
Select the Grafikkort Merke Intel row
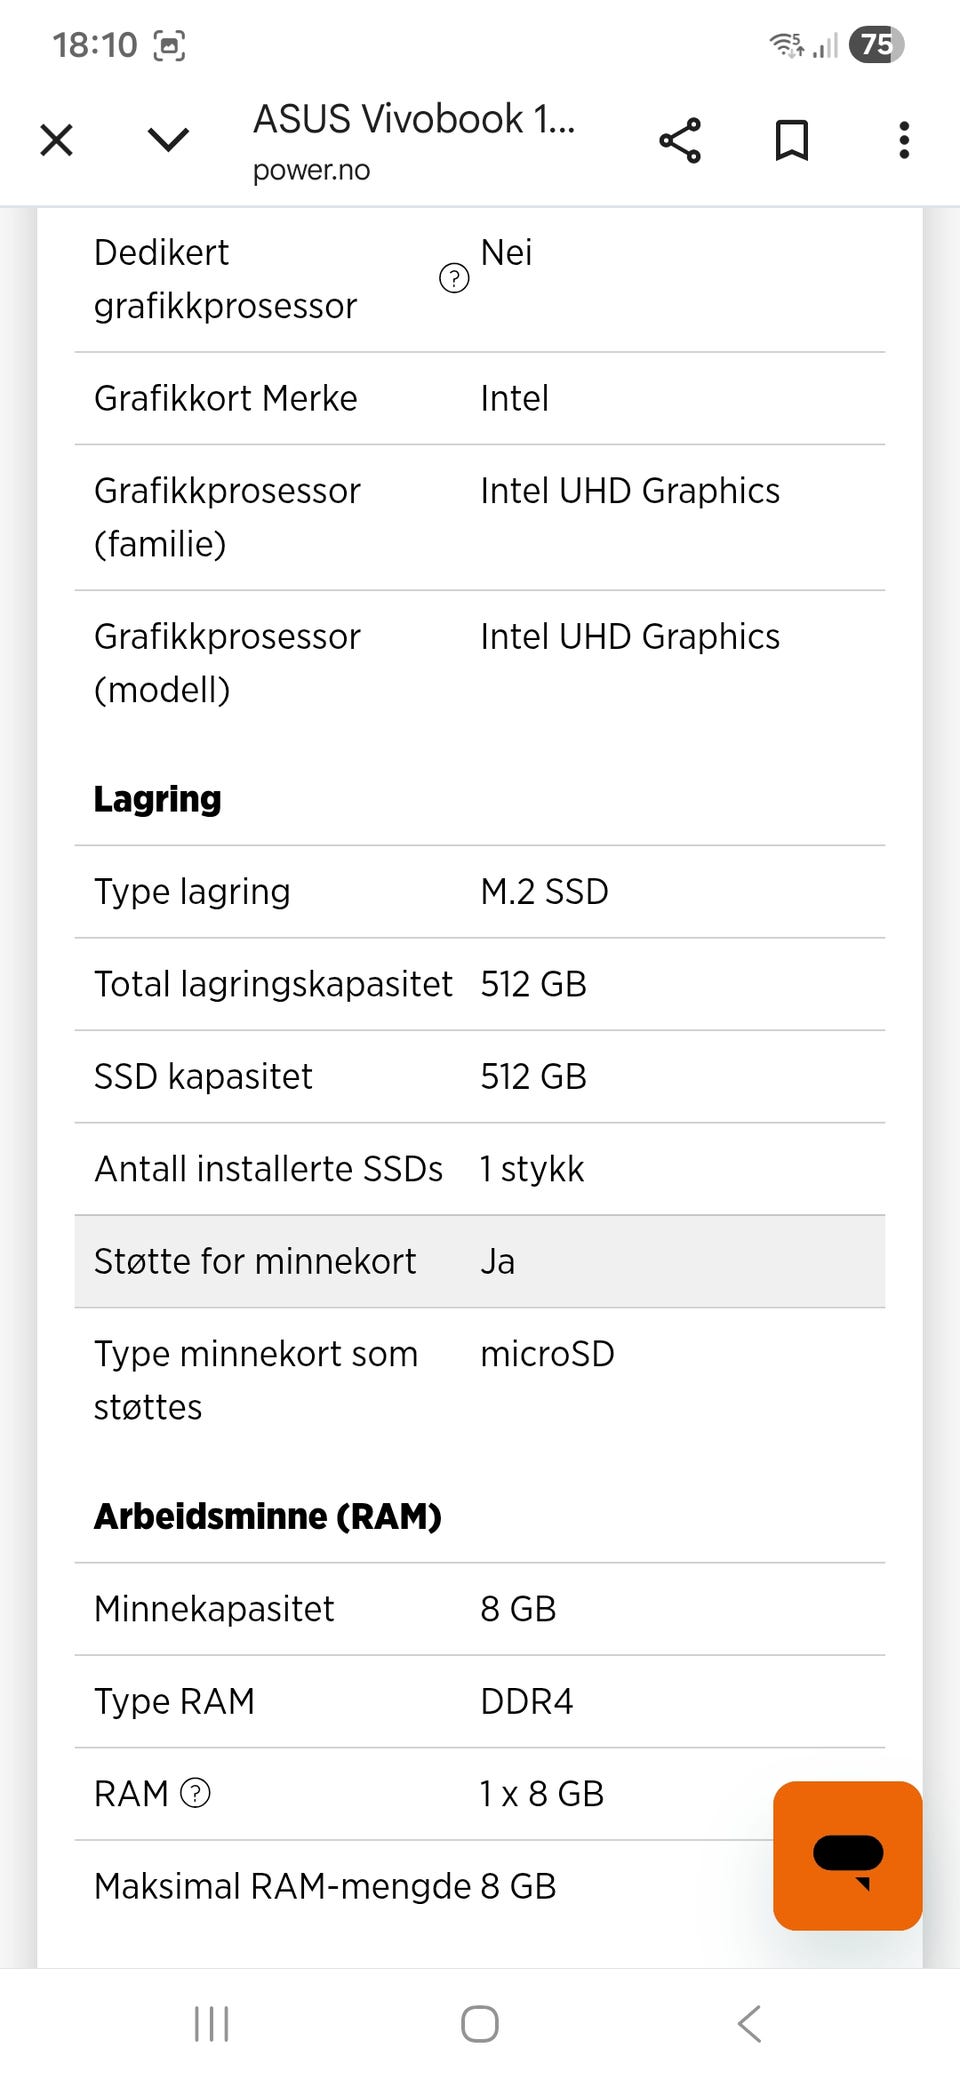click(x=480, y=398)
